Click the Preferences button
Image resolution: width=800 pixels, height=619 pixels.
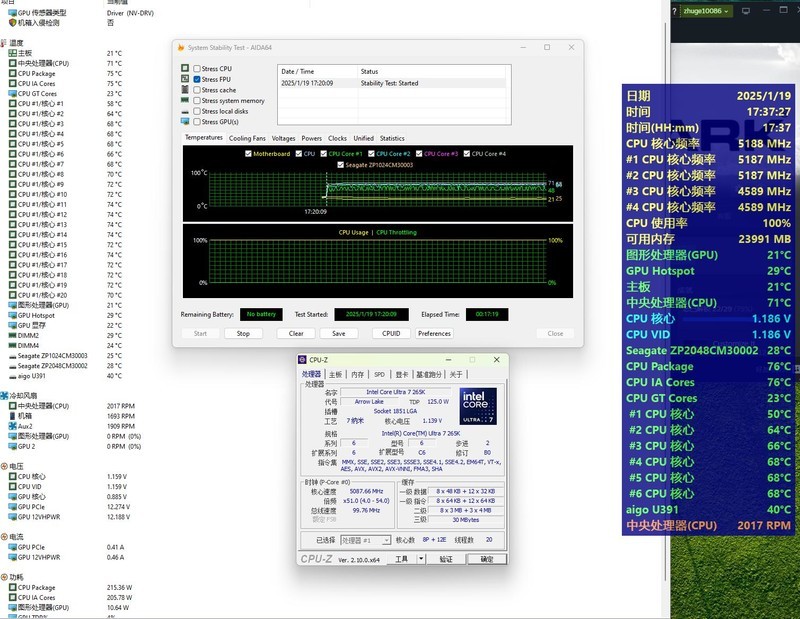pyautogui.click(x=434, y=333)
